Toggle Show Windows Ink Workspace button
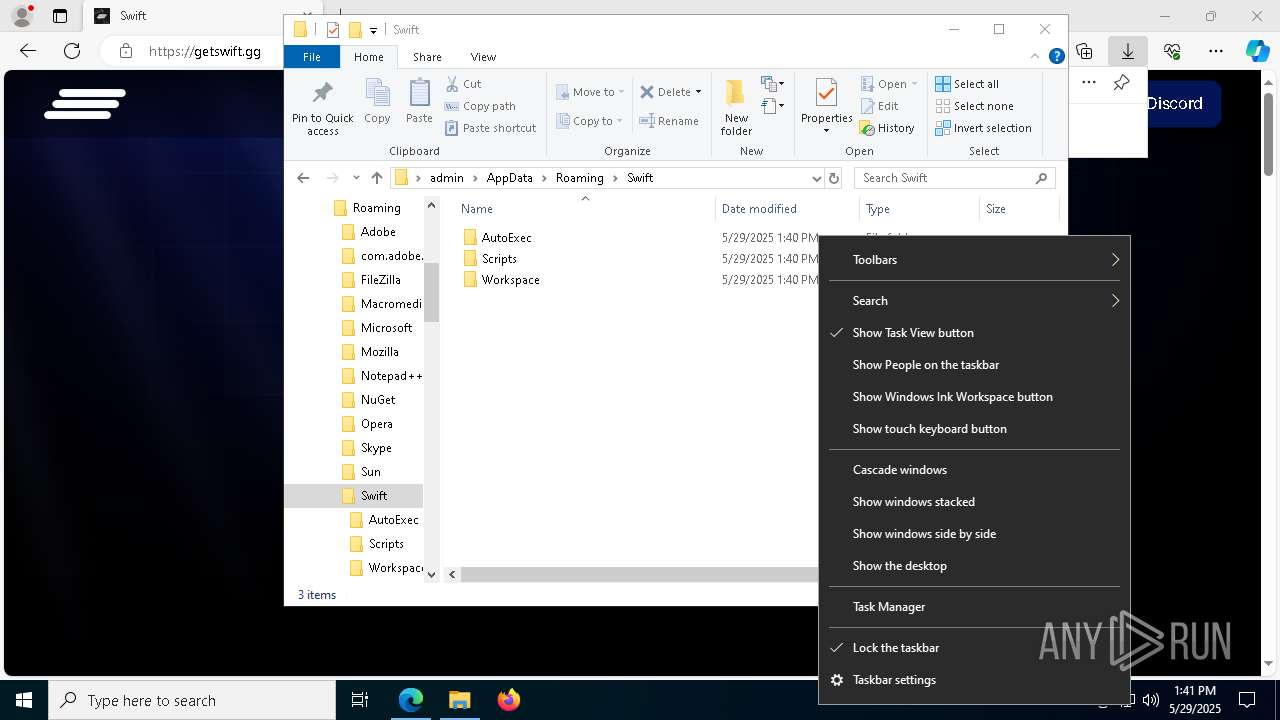The image size is (1280, 720). pyautogui.click(x=974, y=397)
